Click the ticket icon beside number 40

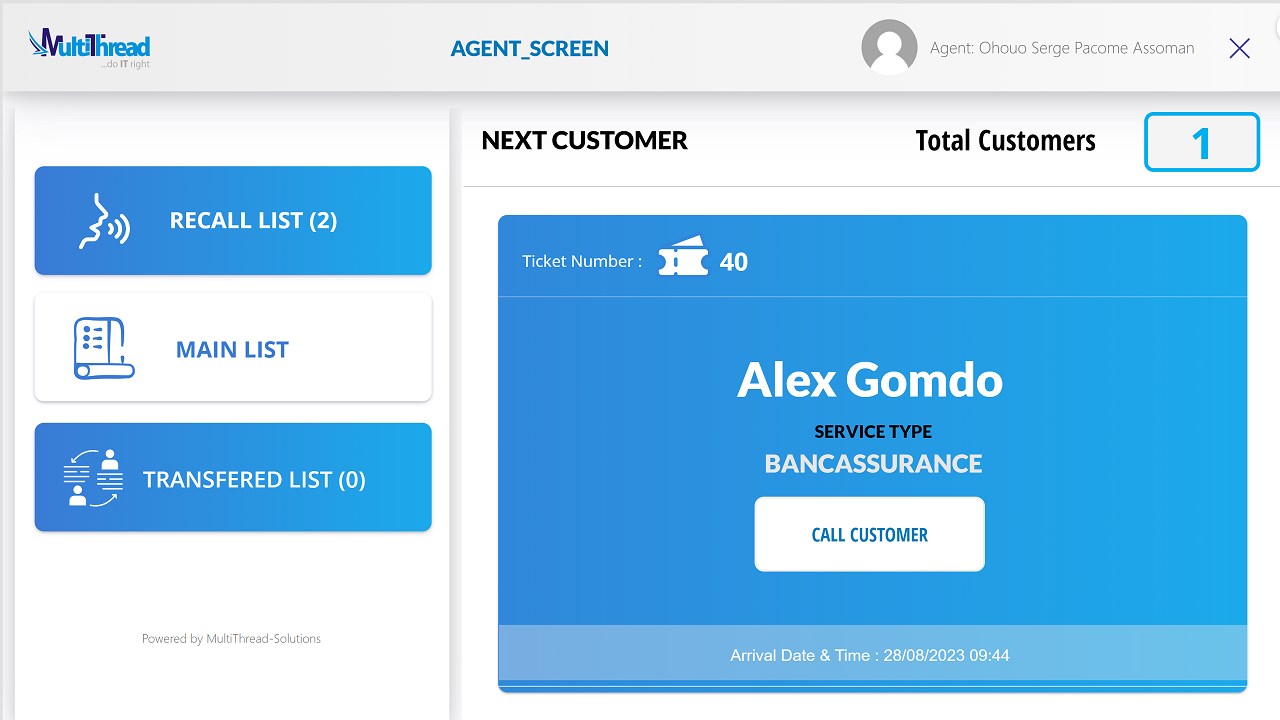pos(683,260)
